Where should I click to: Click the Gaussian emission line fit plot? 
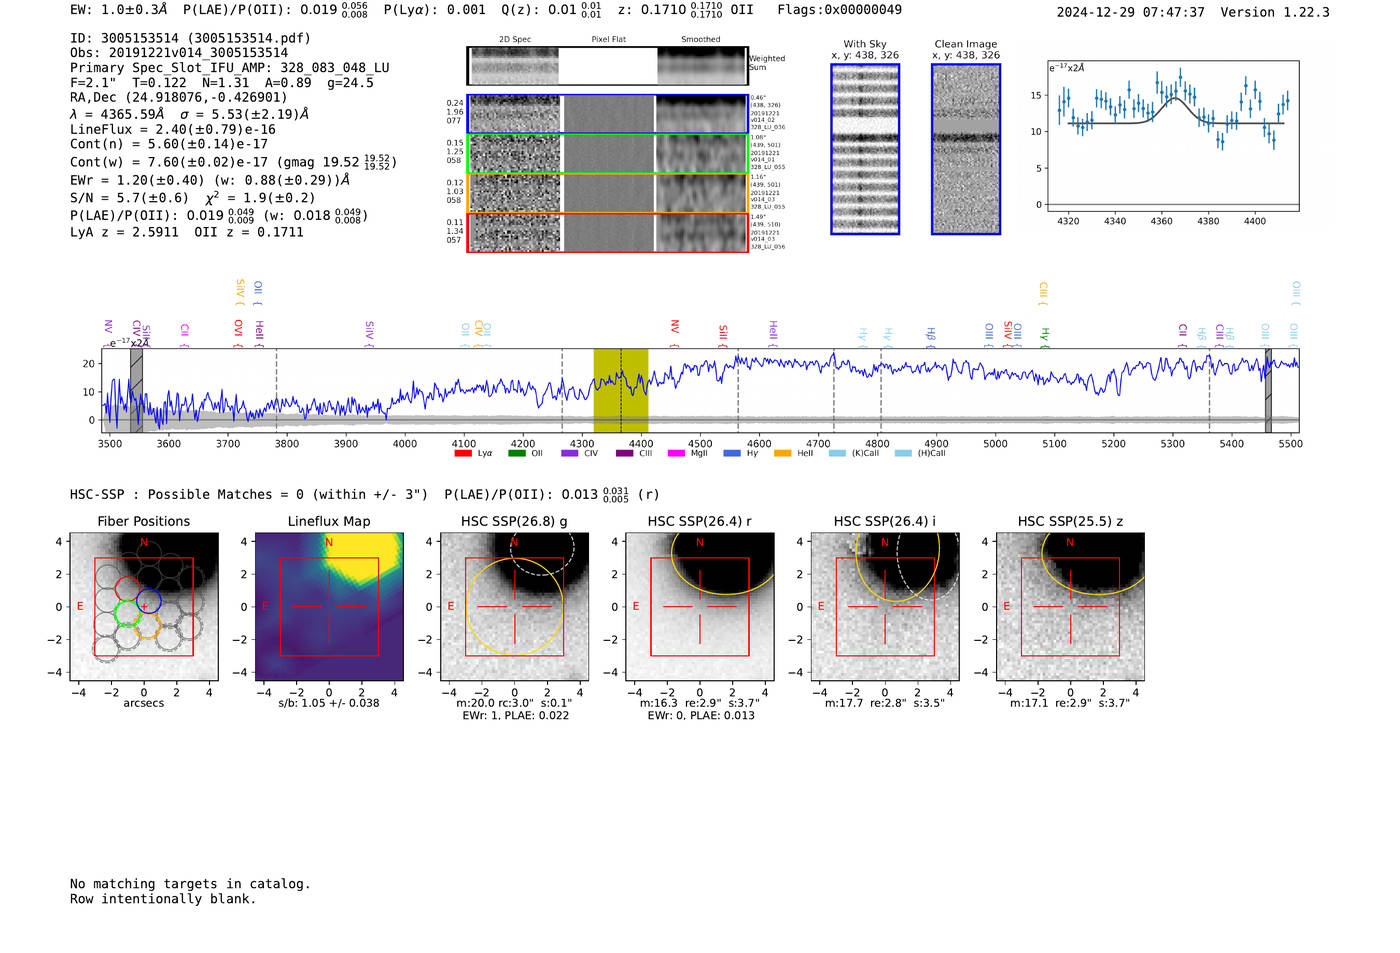pos(1173,136)
